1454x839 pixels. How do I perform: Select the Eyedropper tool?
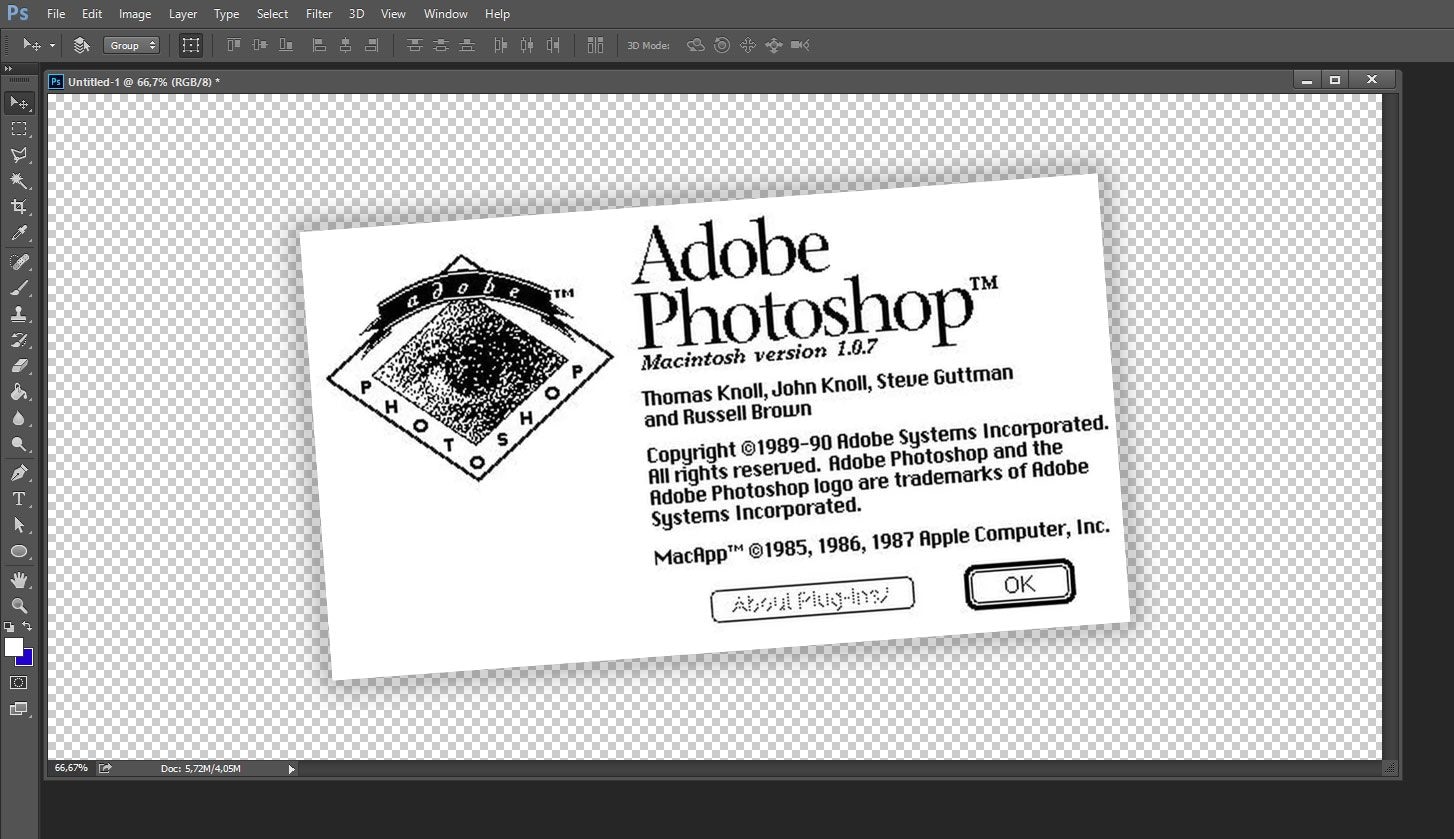(19, 233)
